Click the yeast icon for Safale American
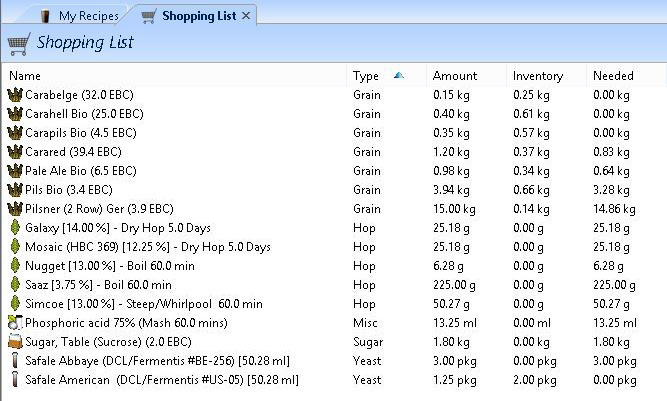667x401 pixels. tap(15, 380)
